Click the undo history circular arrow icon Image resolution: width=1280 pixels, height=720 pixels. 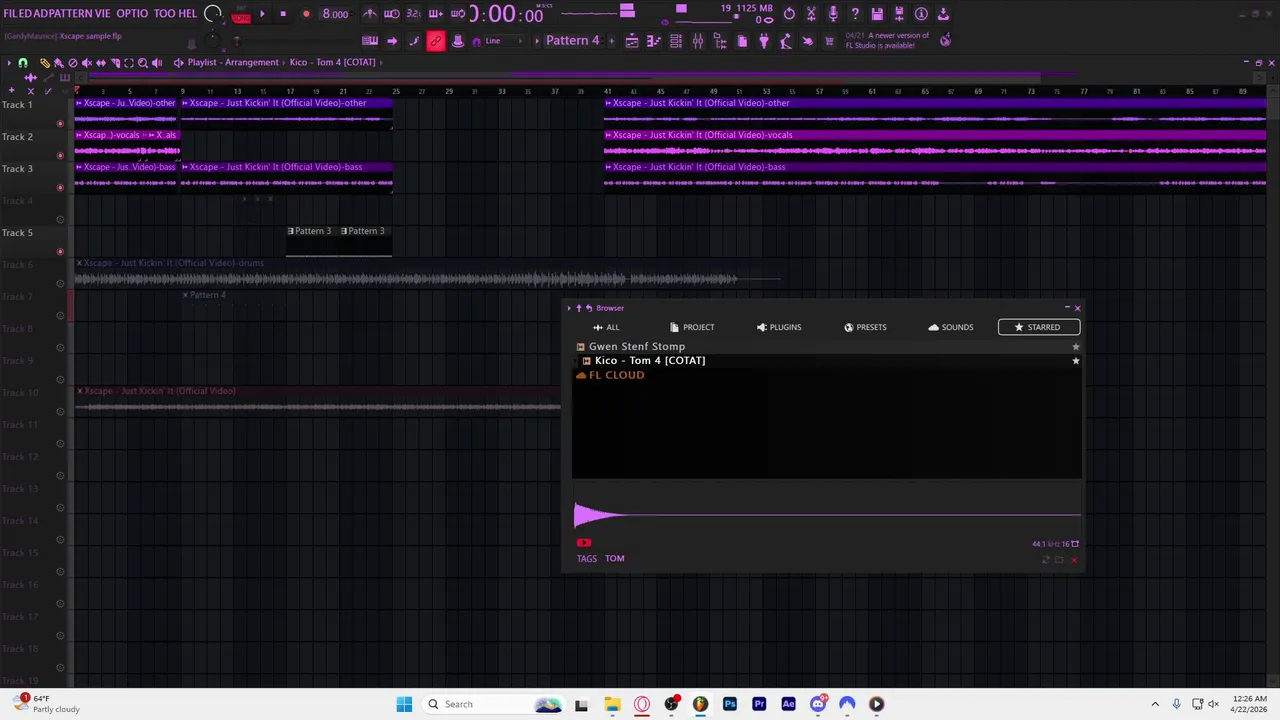pos(789,14)
